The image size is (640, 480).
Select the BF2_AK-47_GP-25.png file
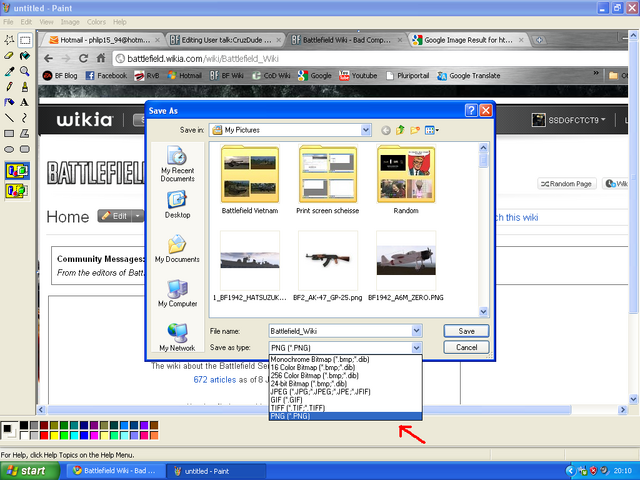328,266
